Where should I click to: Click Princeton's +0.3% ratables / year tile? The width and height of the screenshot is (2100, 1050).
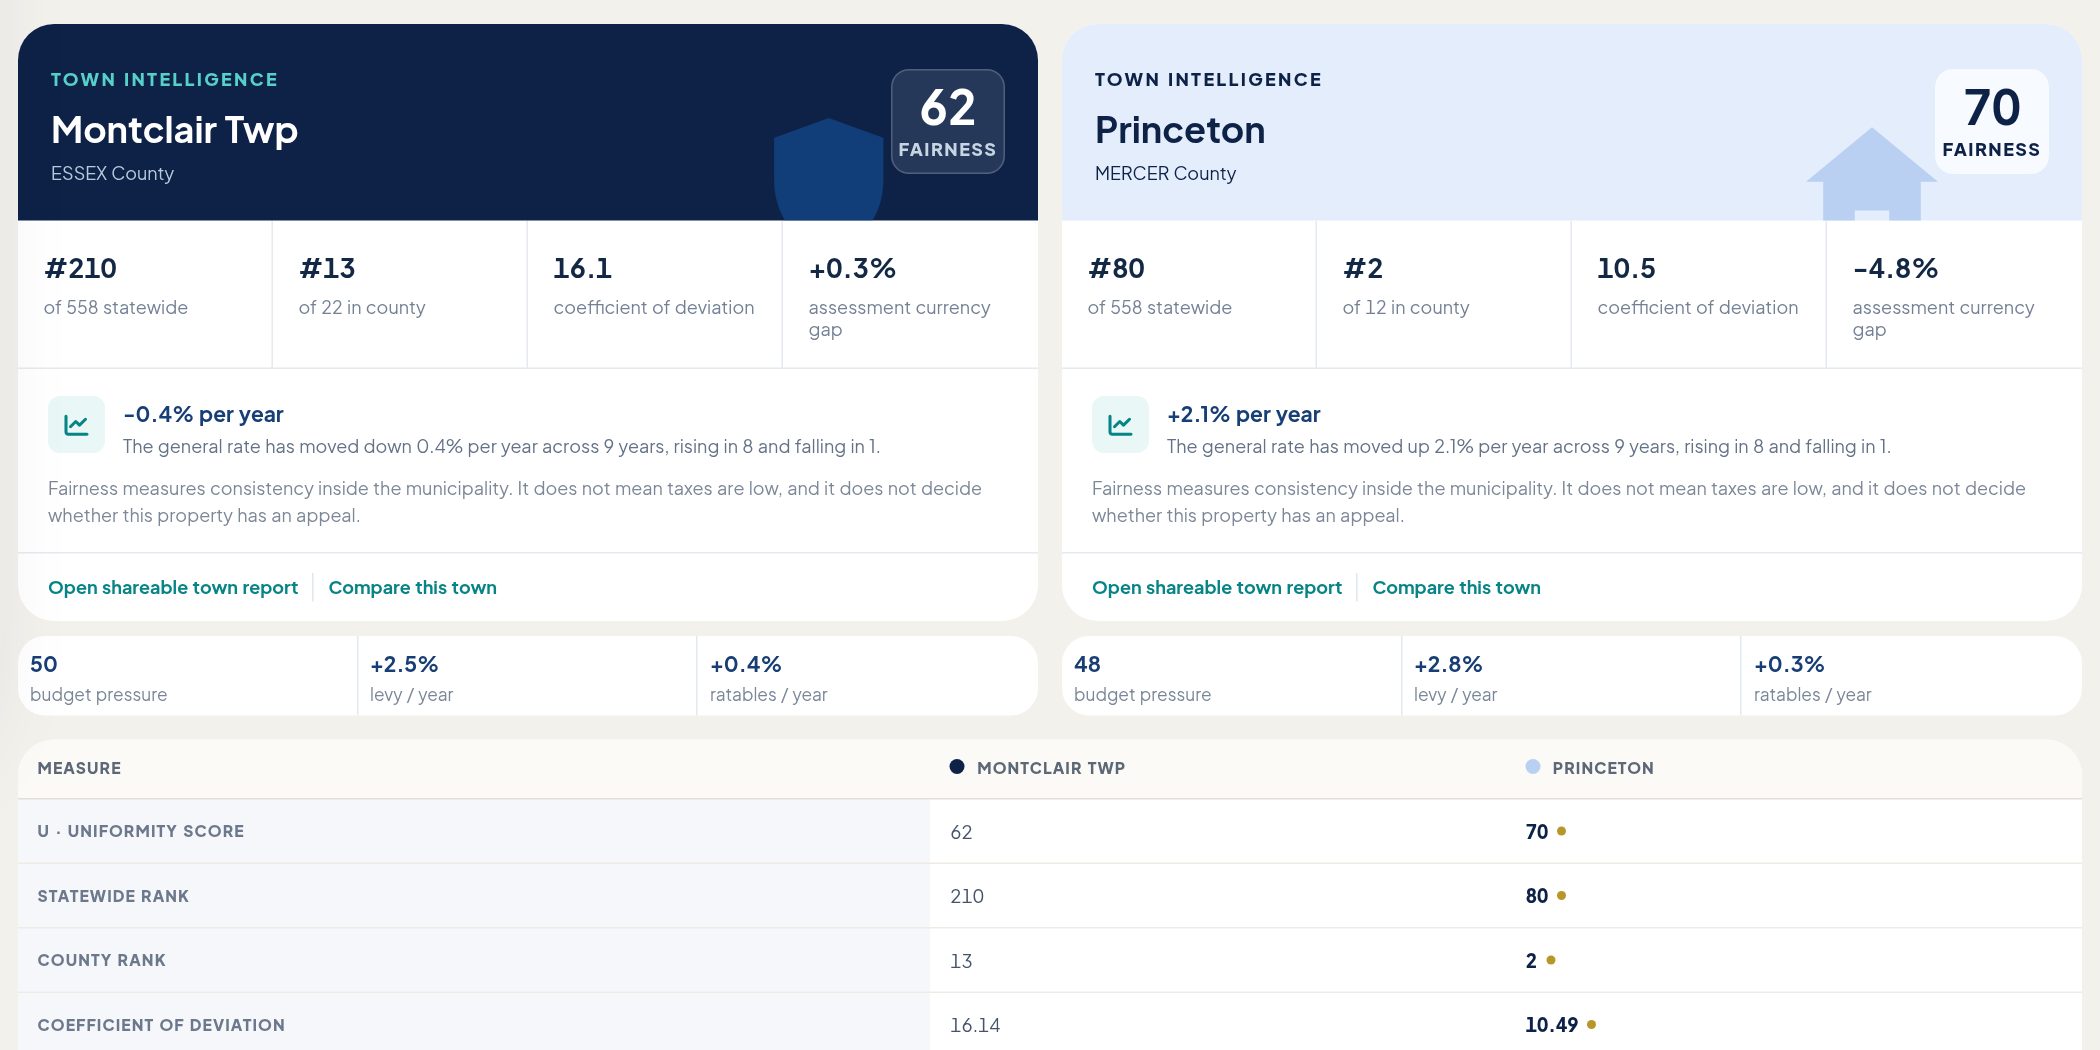click(x=1911, y=676)
